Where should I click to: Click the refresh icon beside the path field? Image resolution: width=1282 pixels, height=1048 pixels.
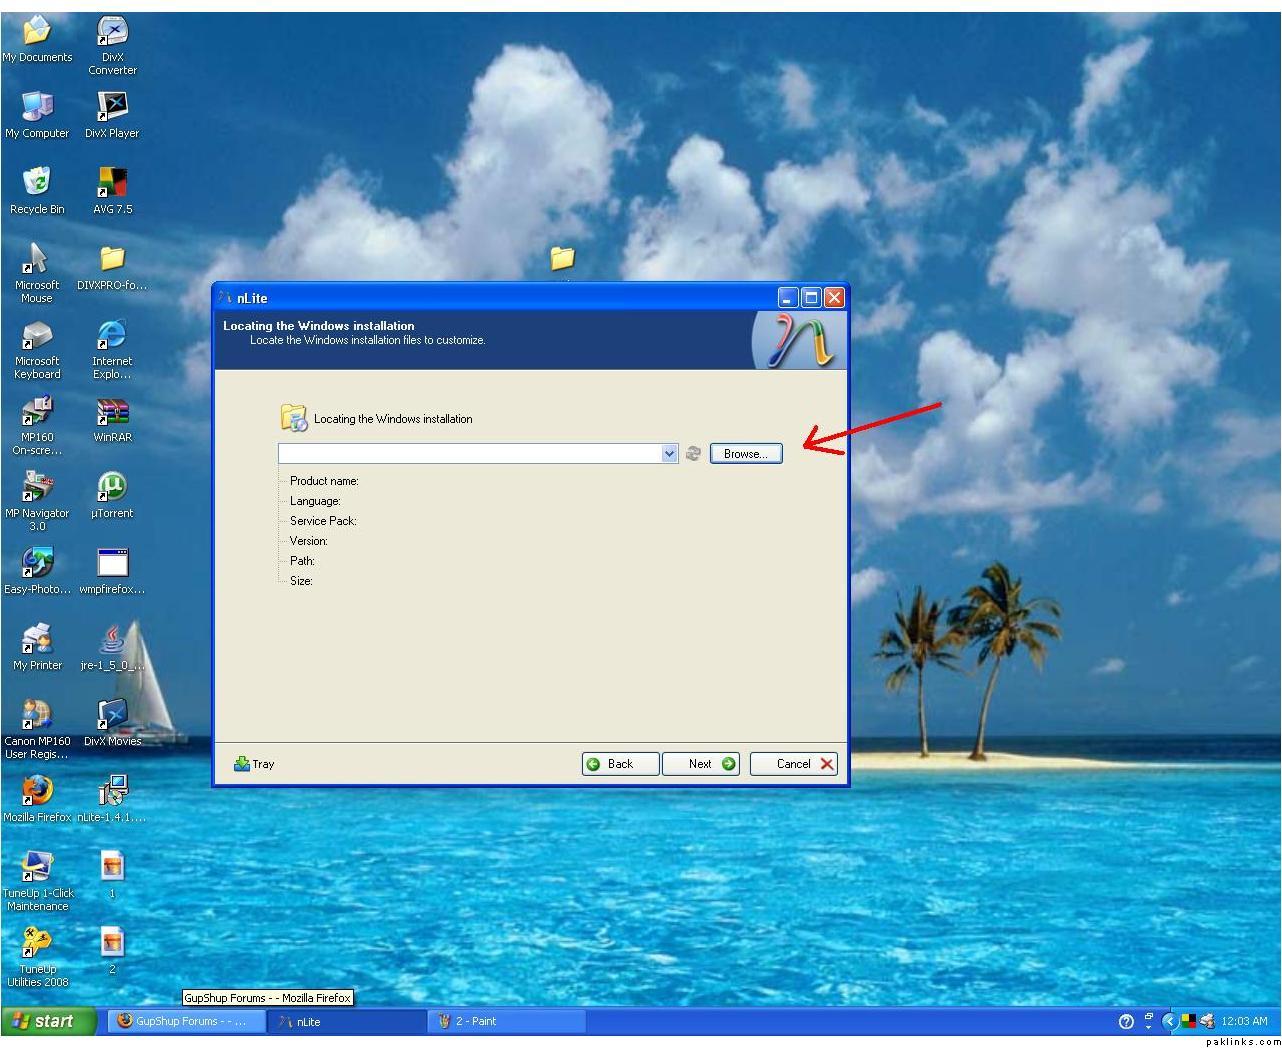[693, 454]
